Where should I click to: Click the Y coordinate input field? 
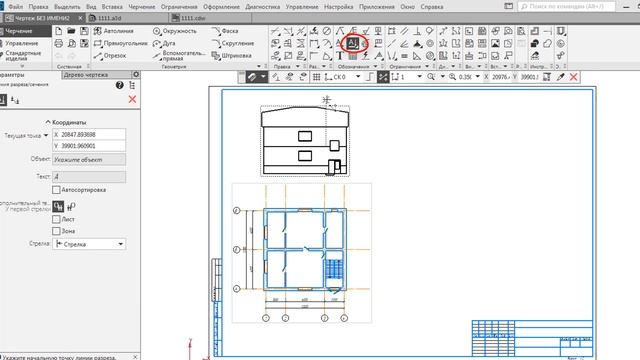[89, 146]
